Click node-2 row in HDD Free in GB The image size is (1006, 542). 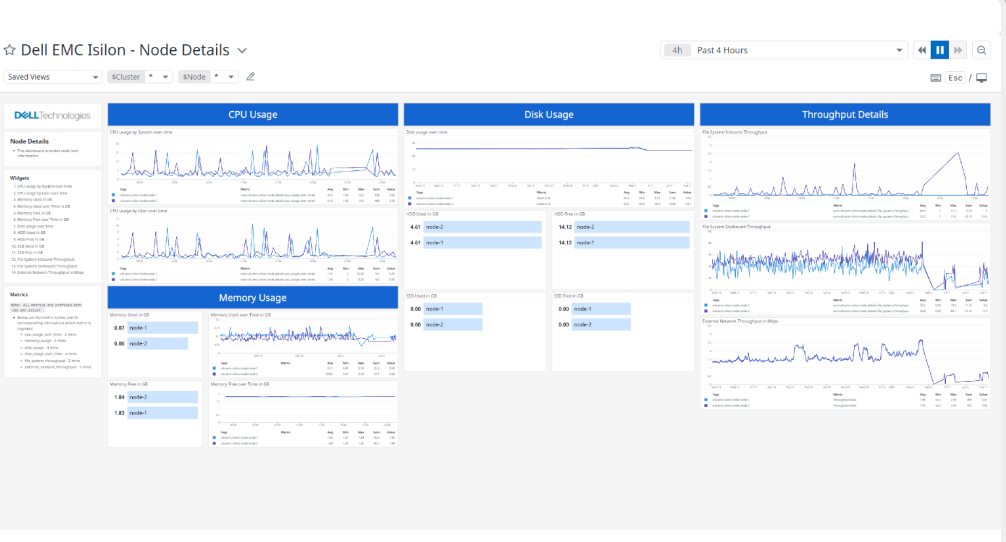[x=623, y=227]
